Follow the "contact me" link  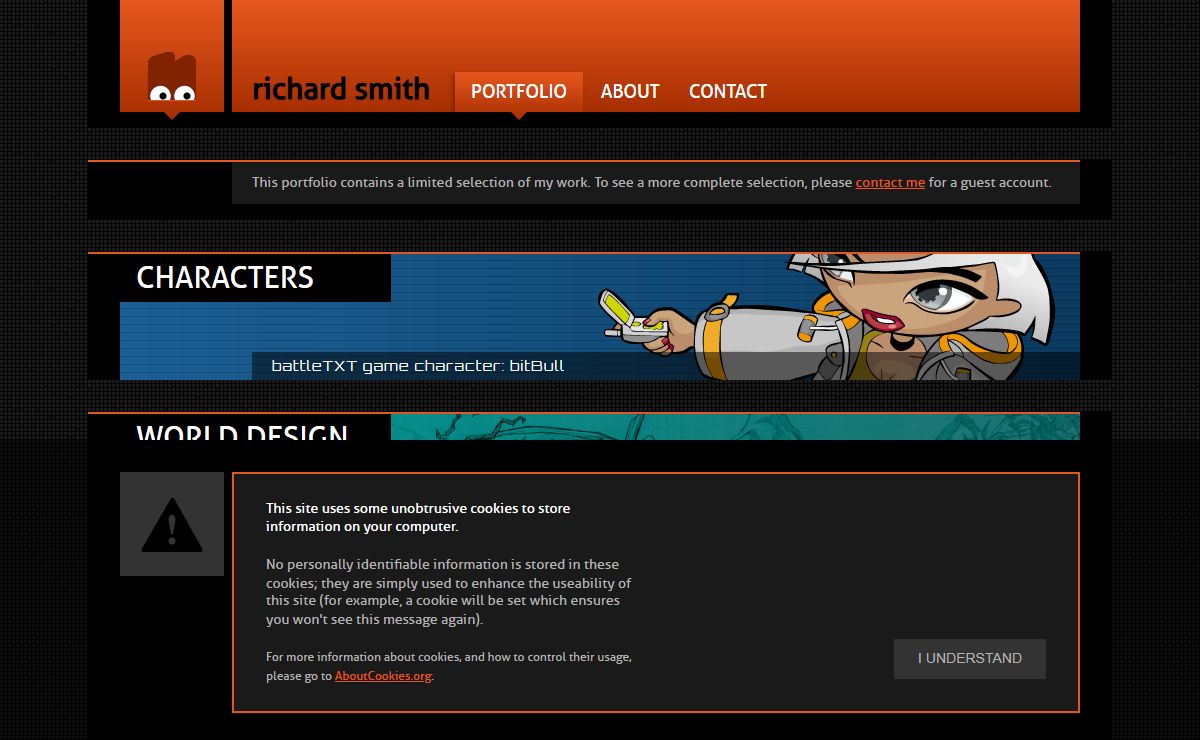[890, 183]
